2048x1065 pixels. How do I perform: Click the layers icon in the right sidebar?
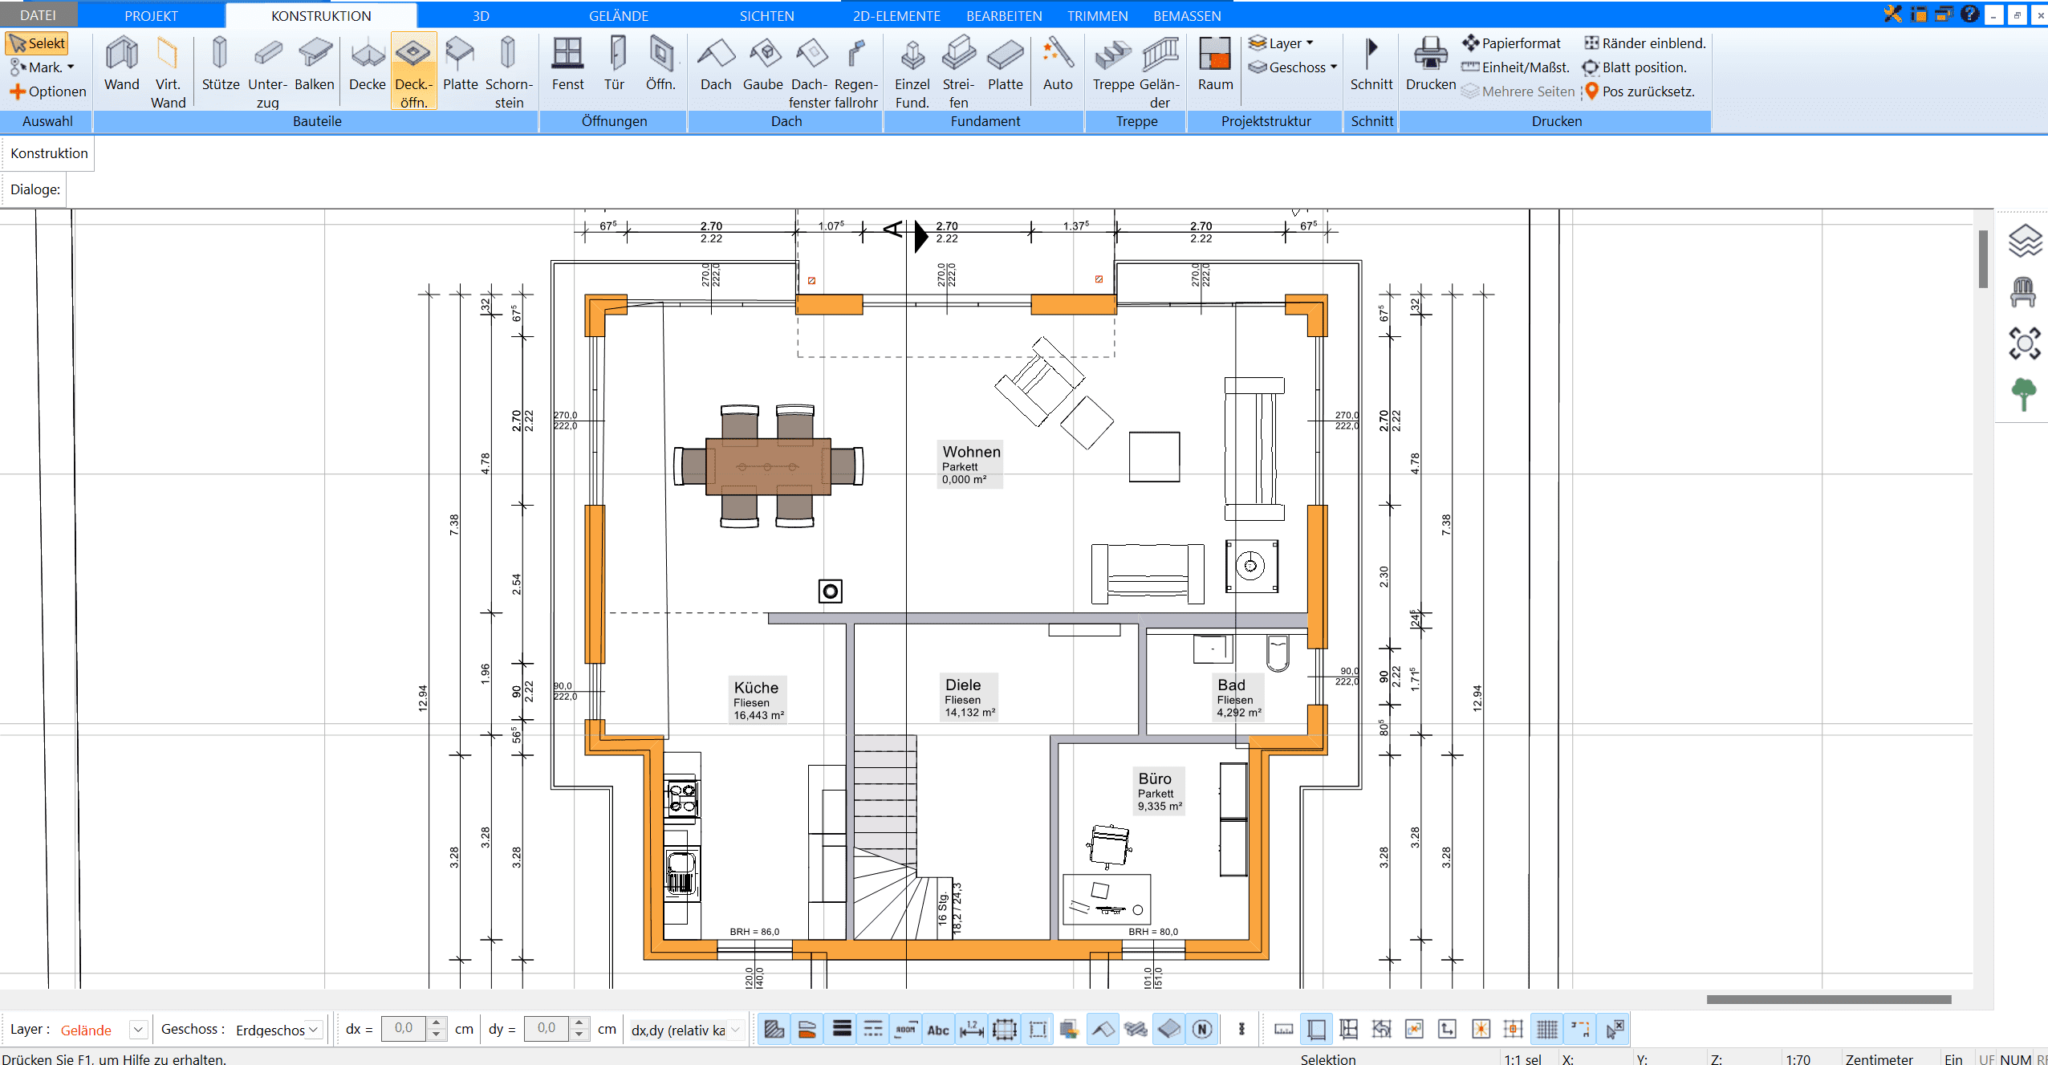[x=2026, y=240]
